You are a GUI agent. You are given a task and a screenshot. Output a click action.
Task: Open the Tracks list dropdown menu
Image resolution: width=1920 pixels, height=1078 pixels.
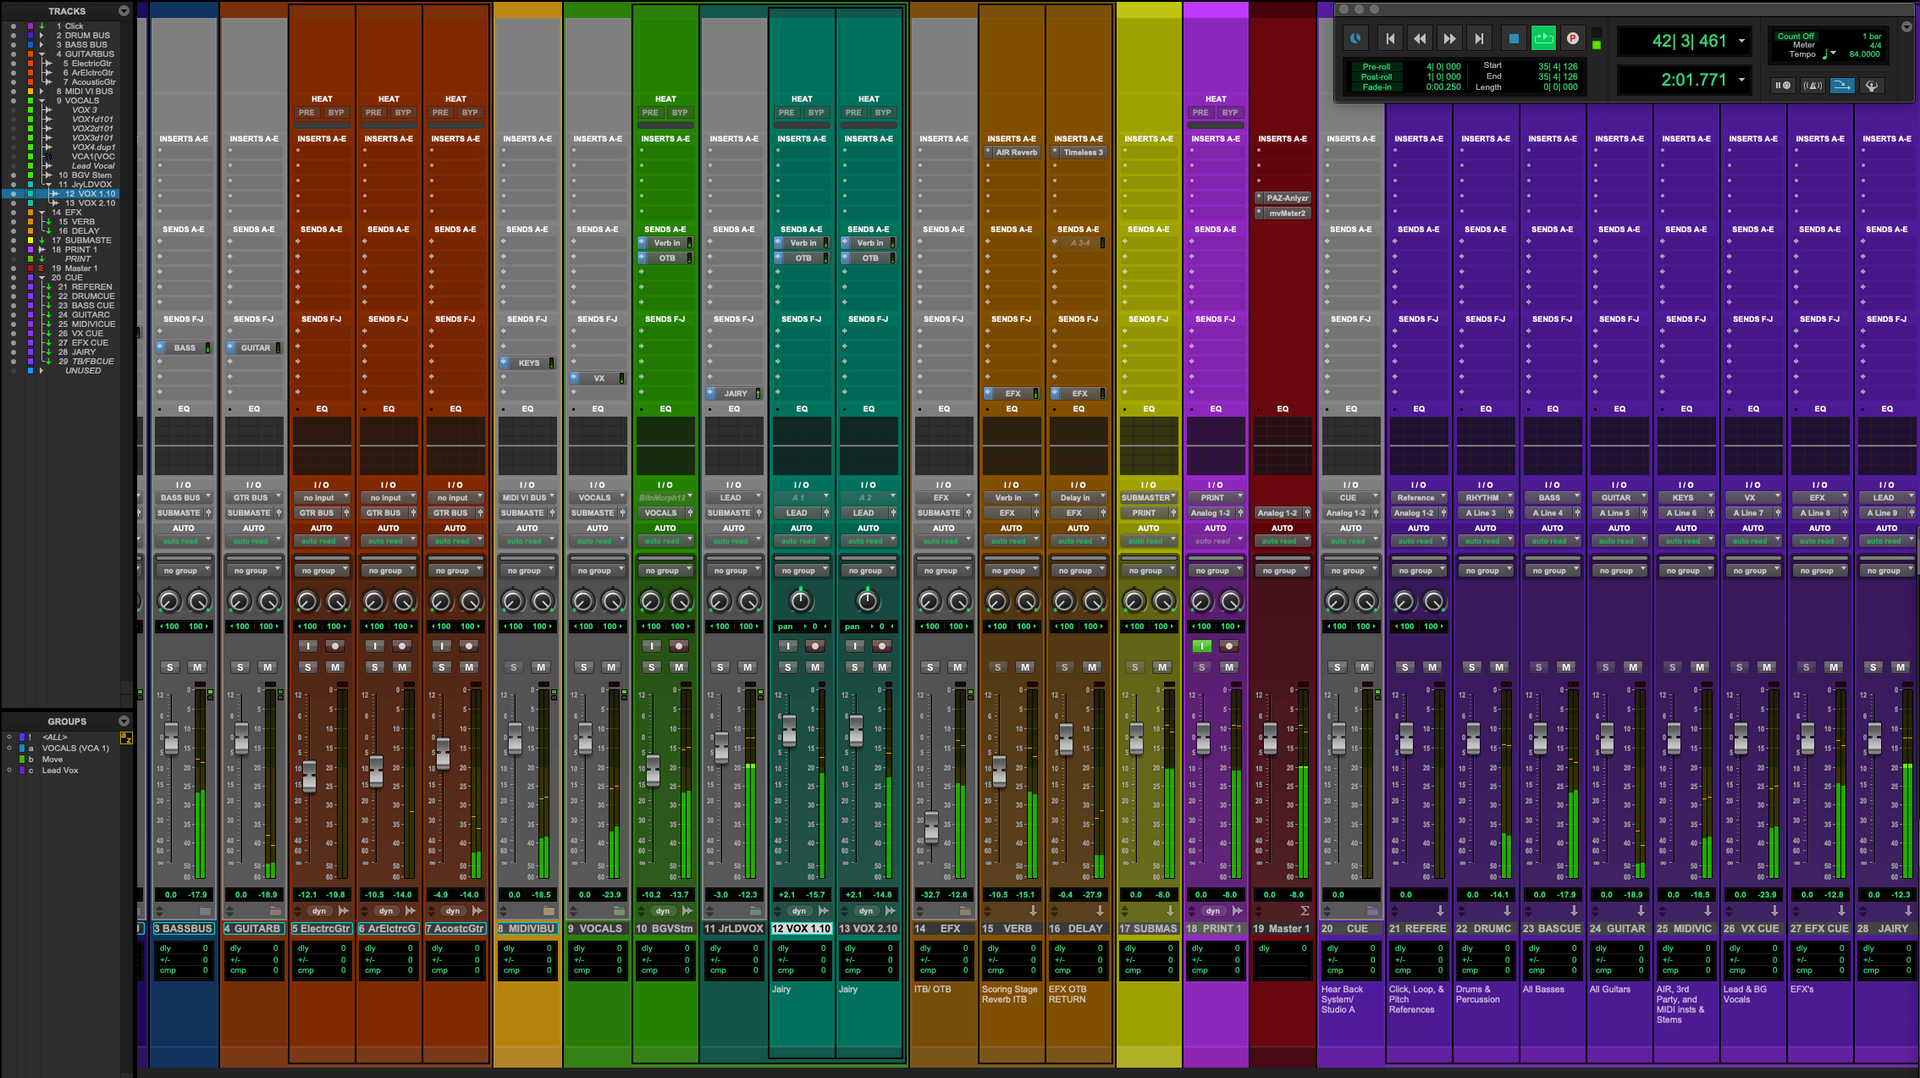click(124, 11)
